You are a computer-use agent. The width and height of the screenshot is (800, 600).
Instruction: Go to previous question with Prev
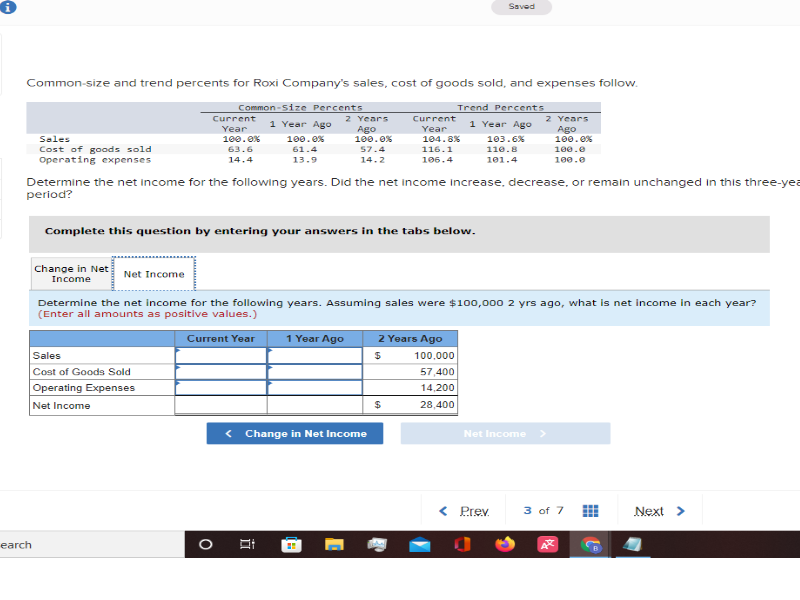(x=474, y=511)
